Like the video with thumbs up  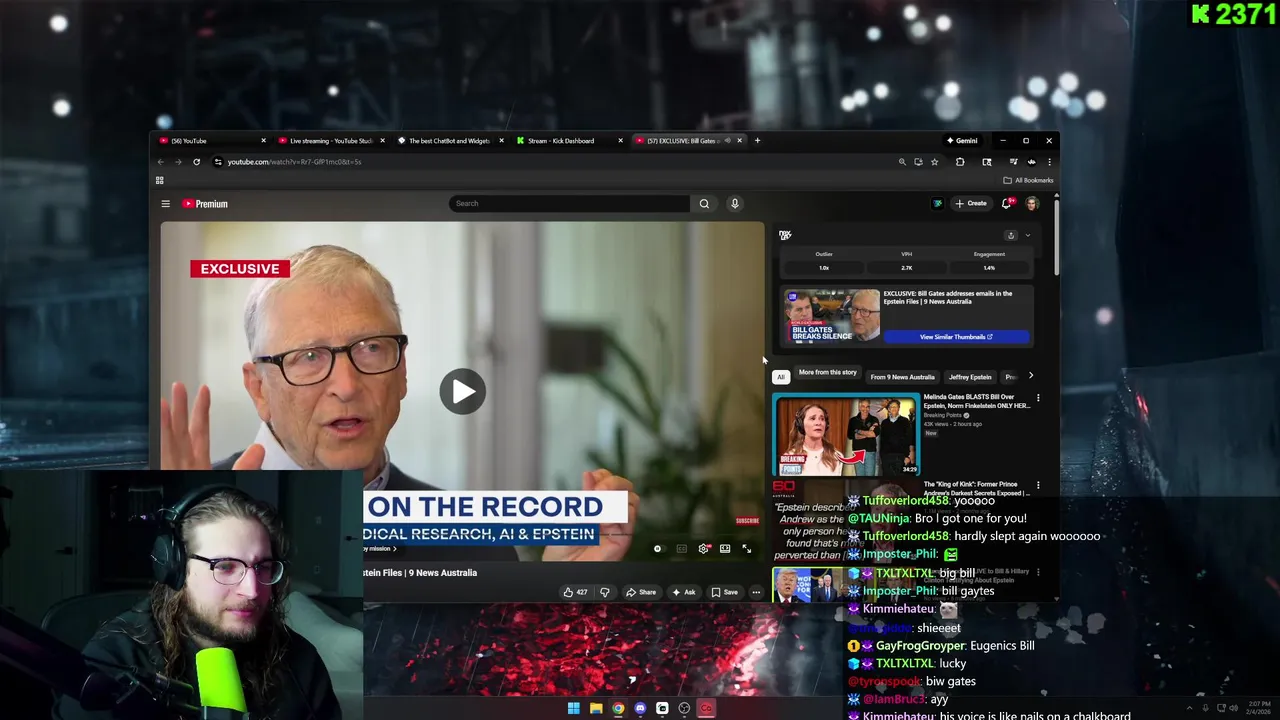tap(575, 592)
